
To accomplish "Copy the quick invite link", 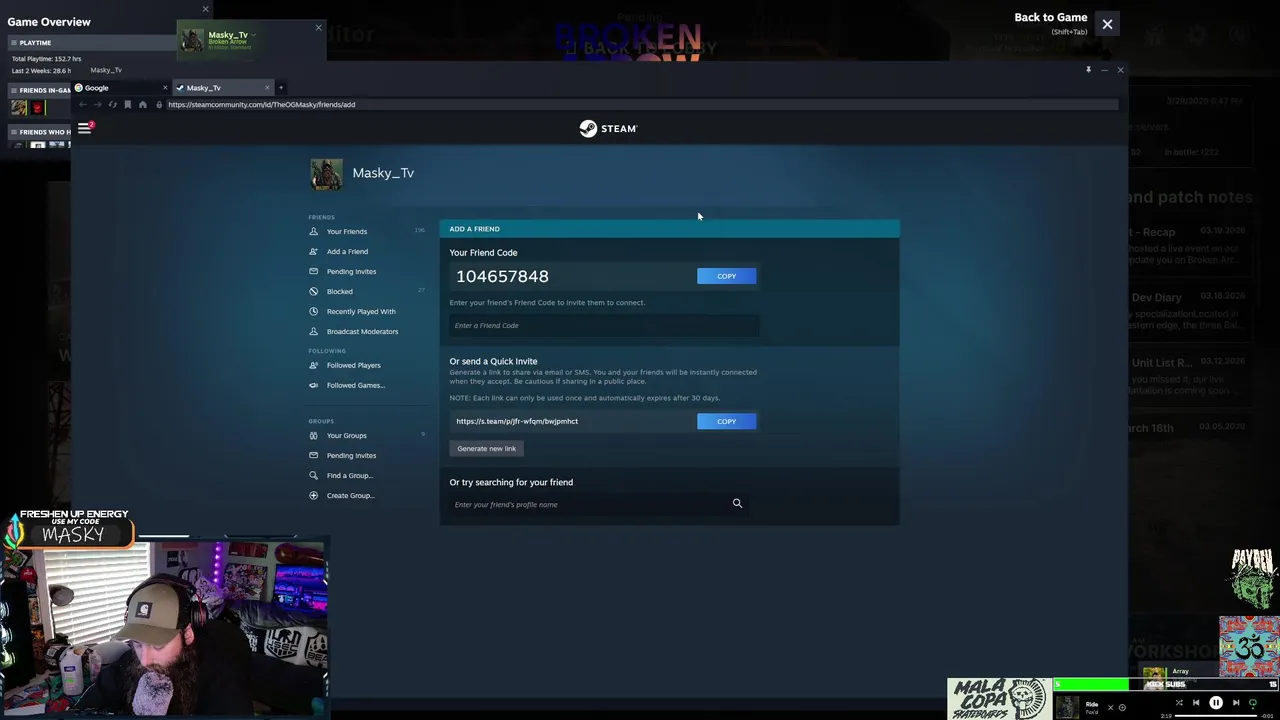I will tap(726, 421).
